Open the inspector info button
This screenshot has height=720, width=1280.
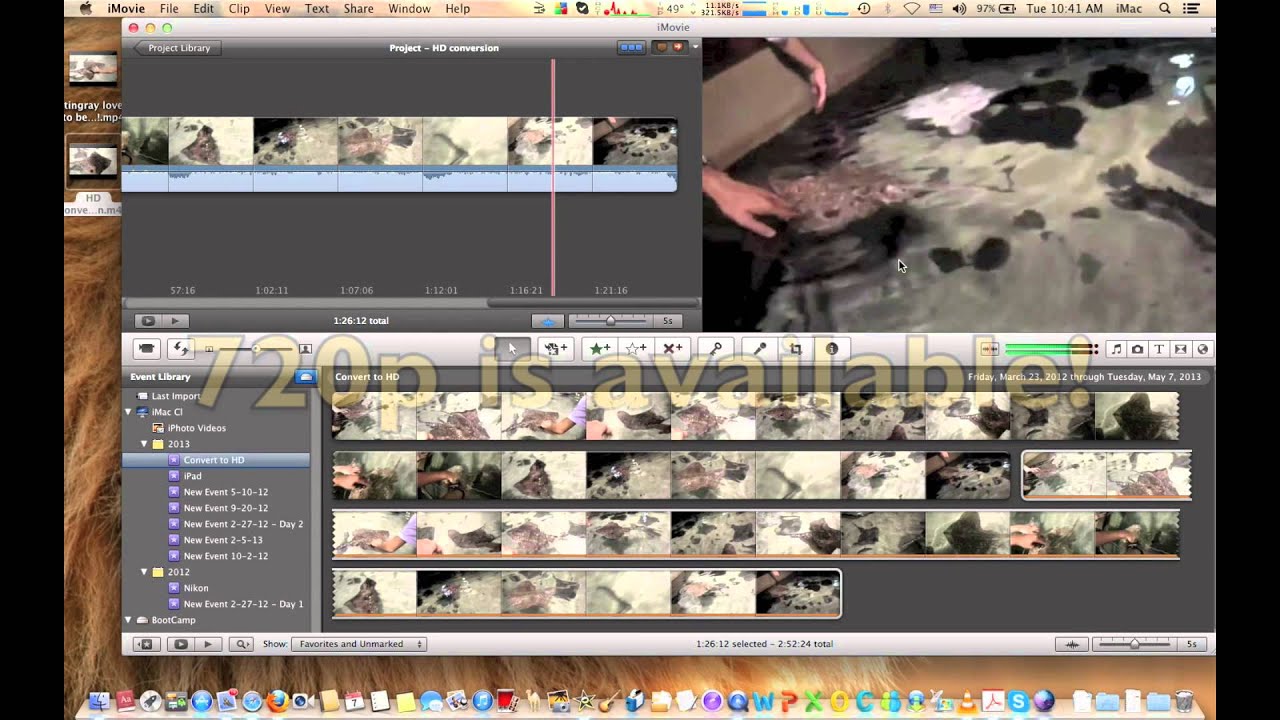pos(832,349)
